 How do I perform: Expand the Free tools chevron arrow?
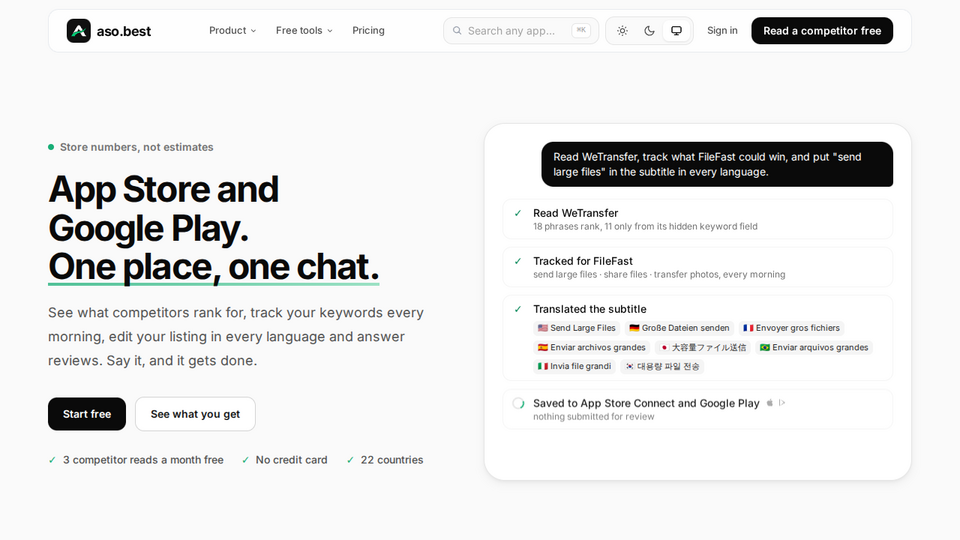coord(330,31)
